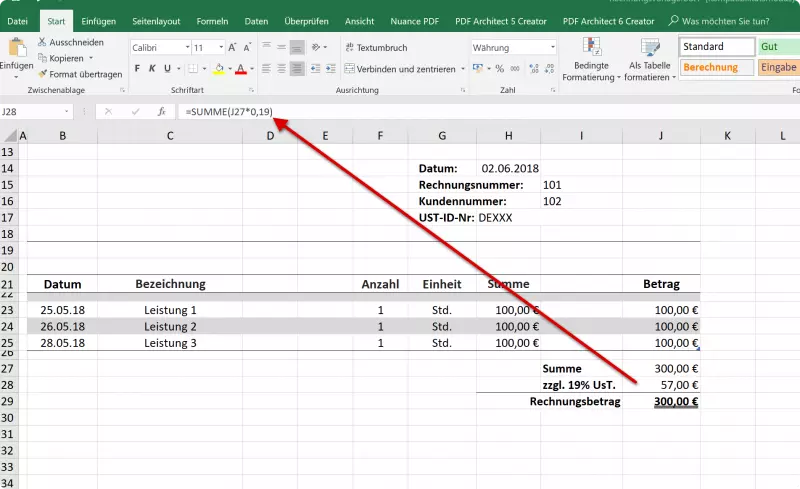Click the text orientation icon
800x489 pixels.
pos(316,47)
